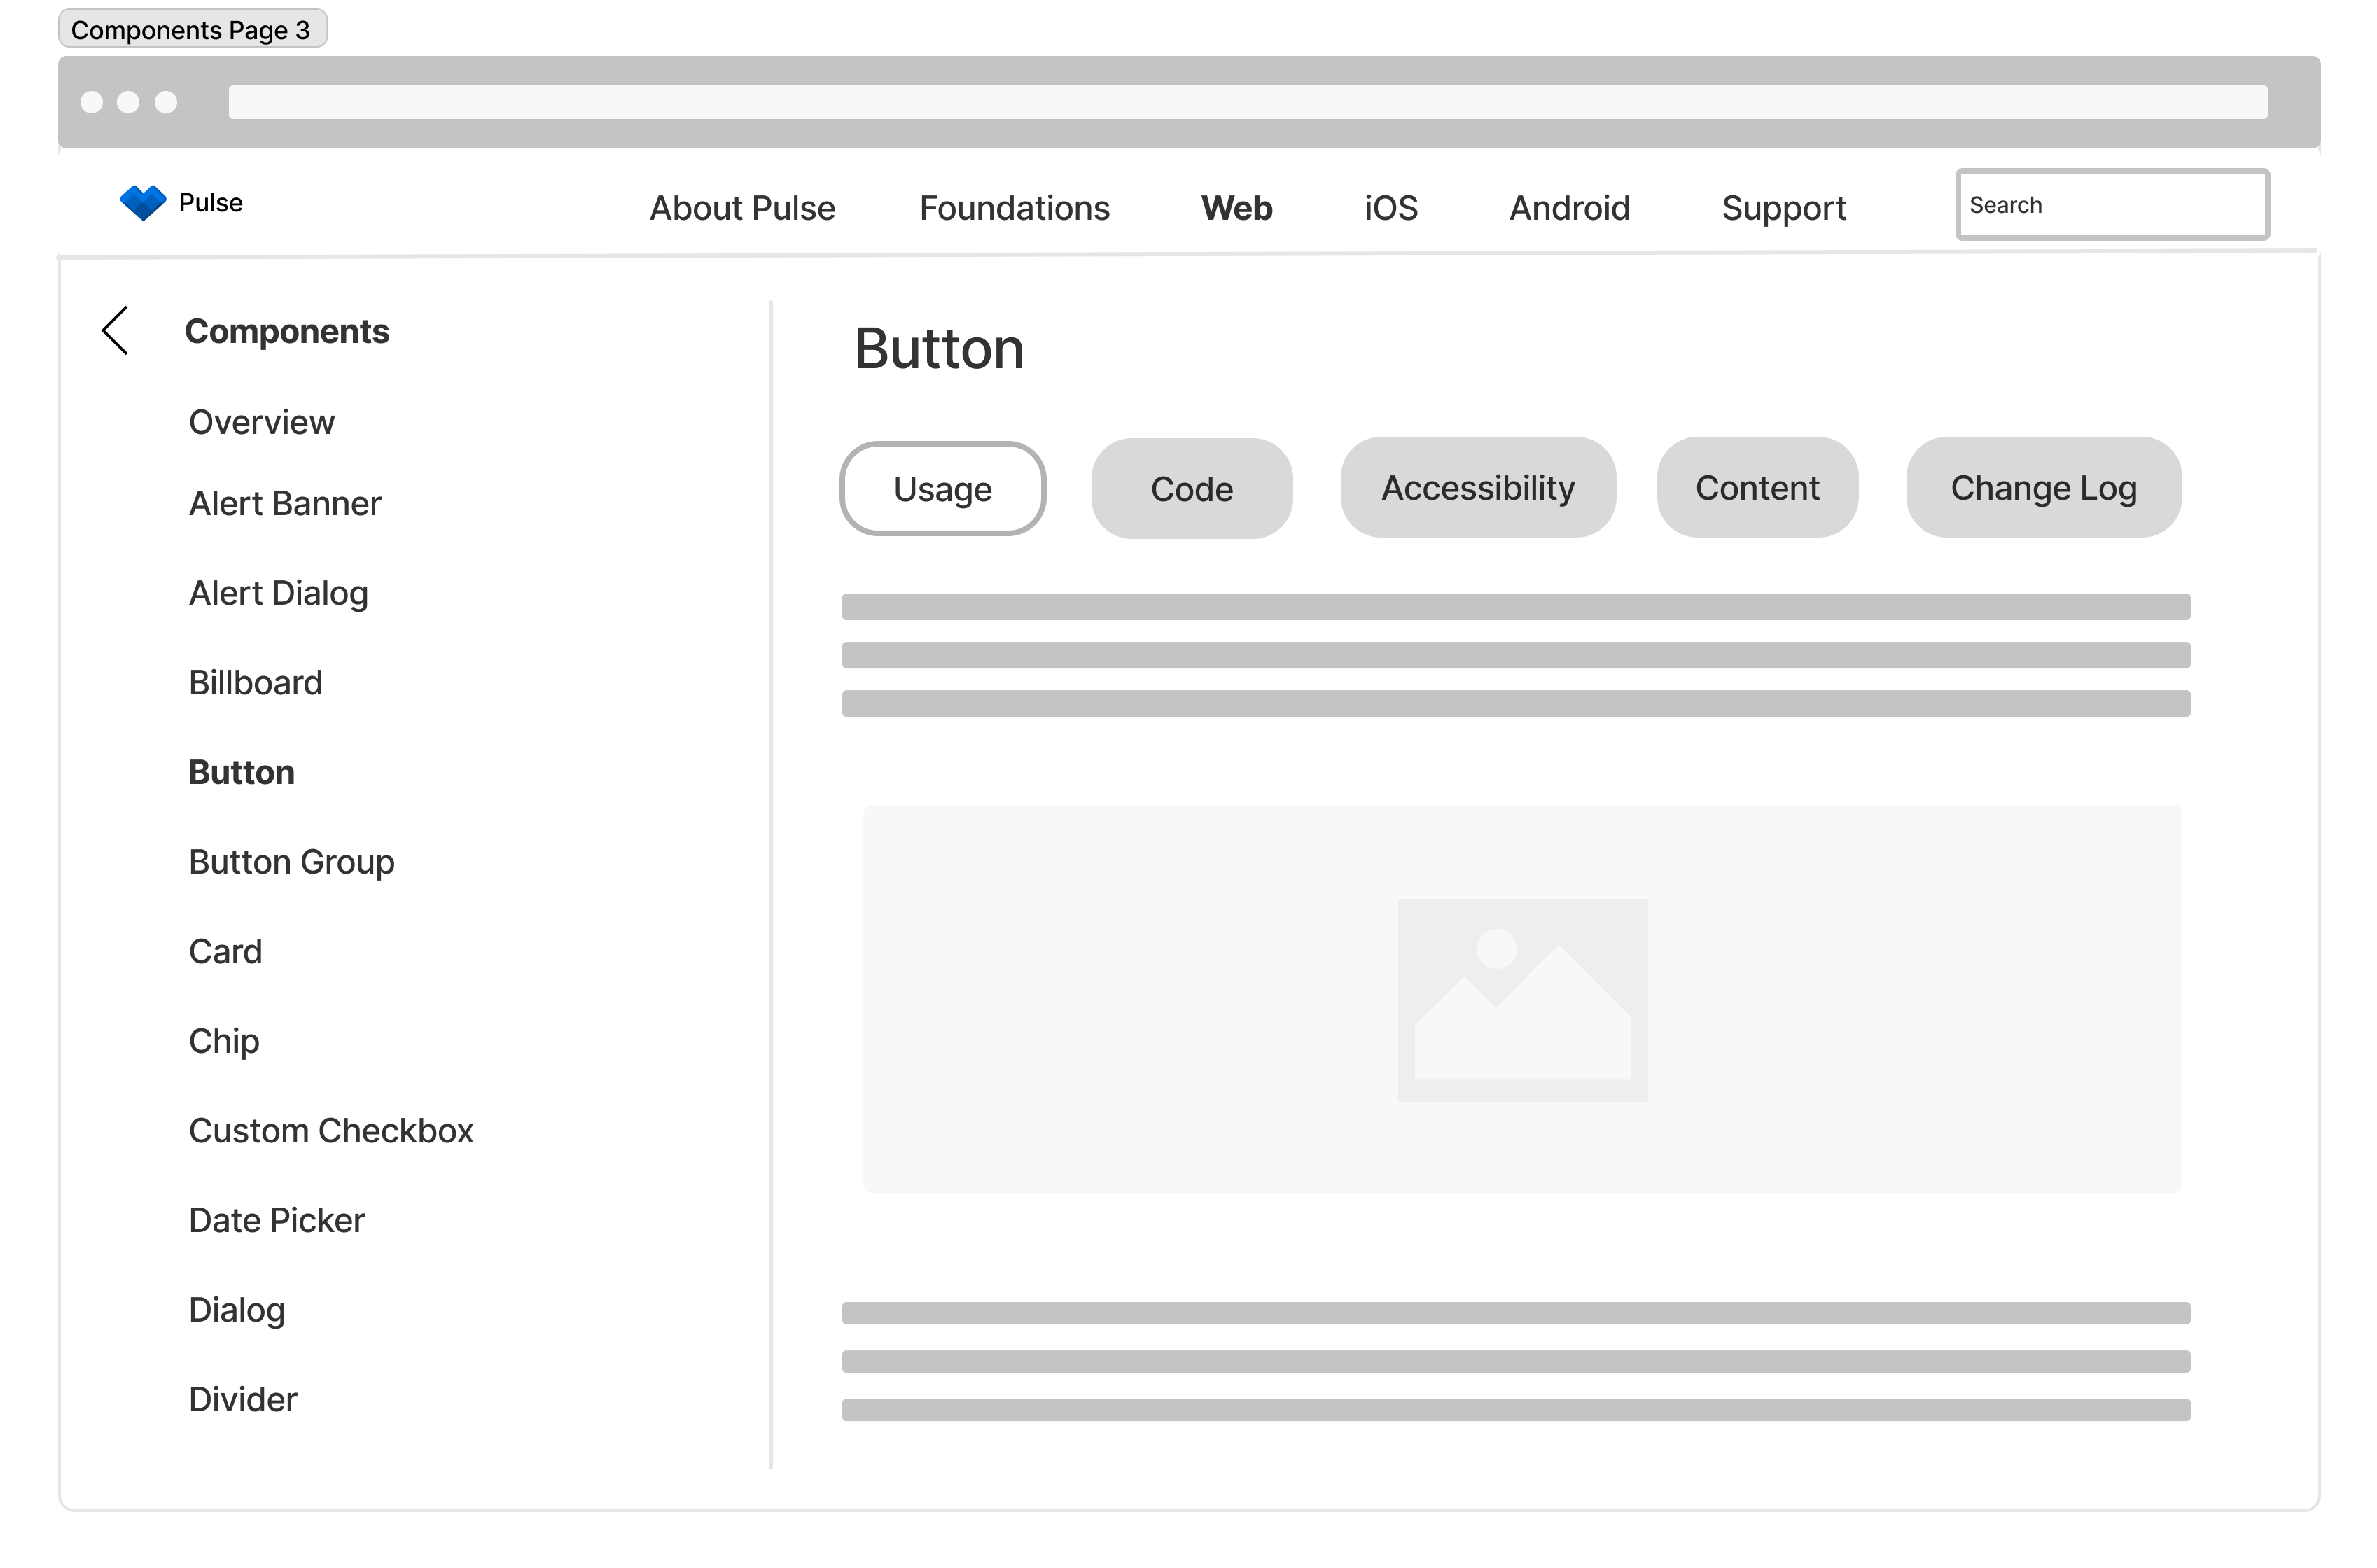Image resolution: width=2377 pixels, height=1568 pixels.
Task: Click the Search input field
Action: pyautogui.click(x=2111, y=204)
